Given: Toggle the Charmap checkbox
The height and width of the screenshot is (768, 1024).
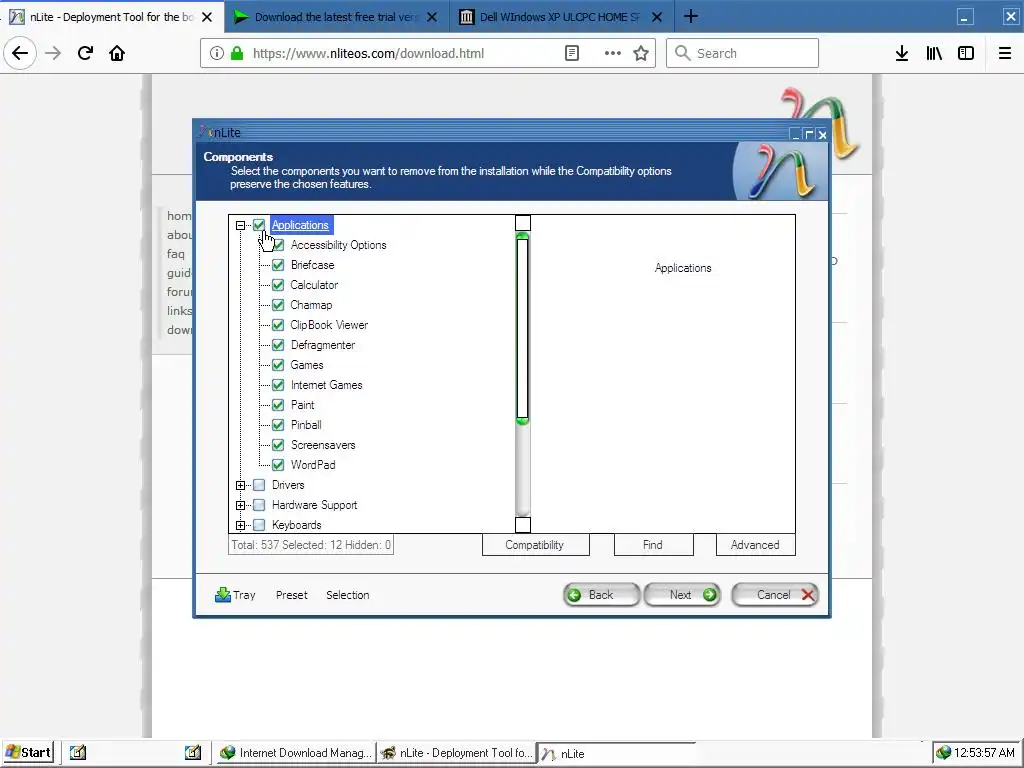Looking at the screenshot, I should pyautogui.click(x=278, y=305).
